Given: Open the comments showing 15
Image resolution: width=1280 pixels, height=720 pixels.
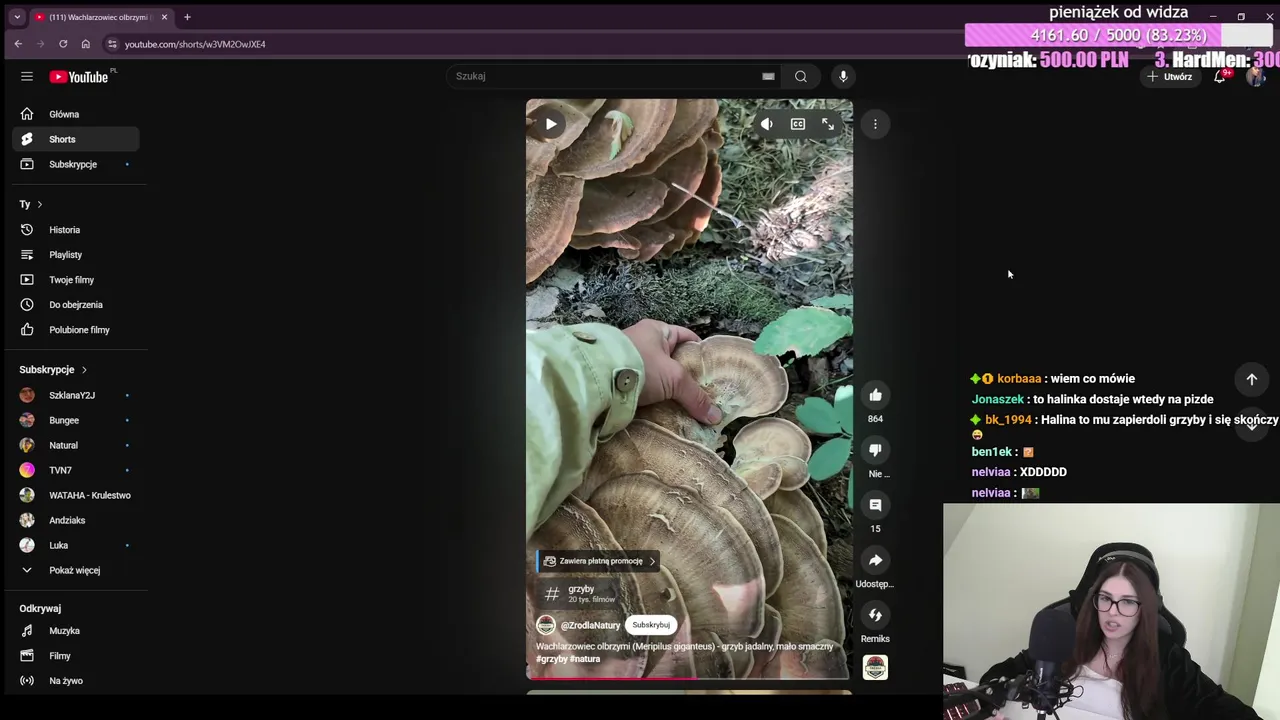Looking at the screenshot, I should (875, 505).
